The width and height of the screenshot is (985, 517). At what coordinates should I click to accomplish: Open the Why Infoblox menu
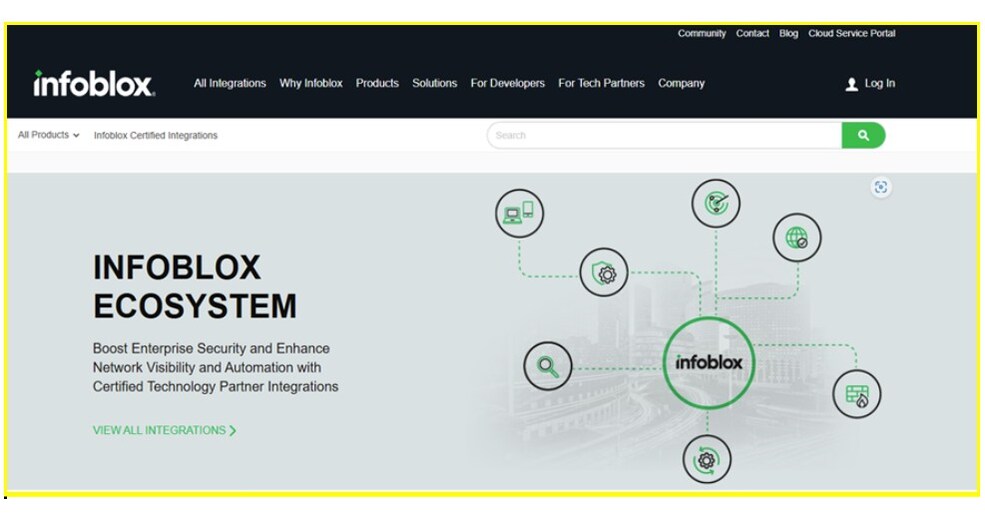click(311, 83)
